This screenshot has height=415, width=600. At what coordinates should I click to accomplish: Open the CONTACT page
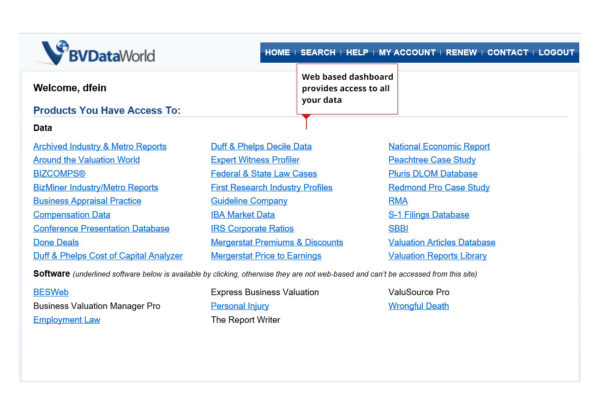click(508, 53)
